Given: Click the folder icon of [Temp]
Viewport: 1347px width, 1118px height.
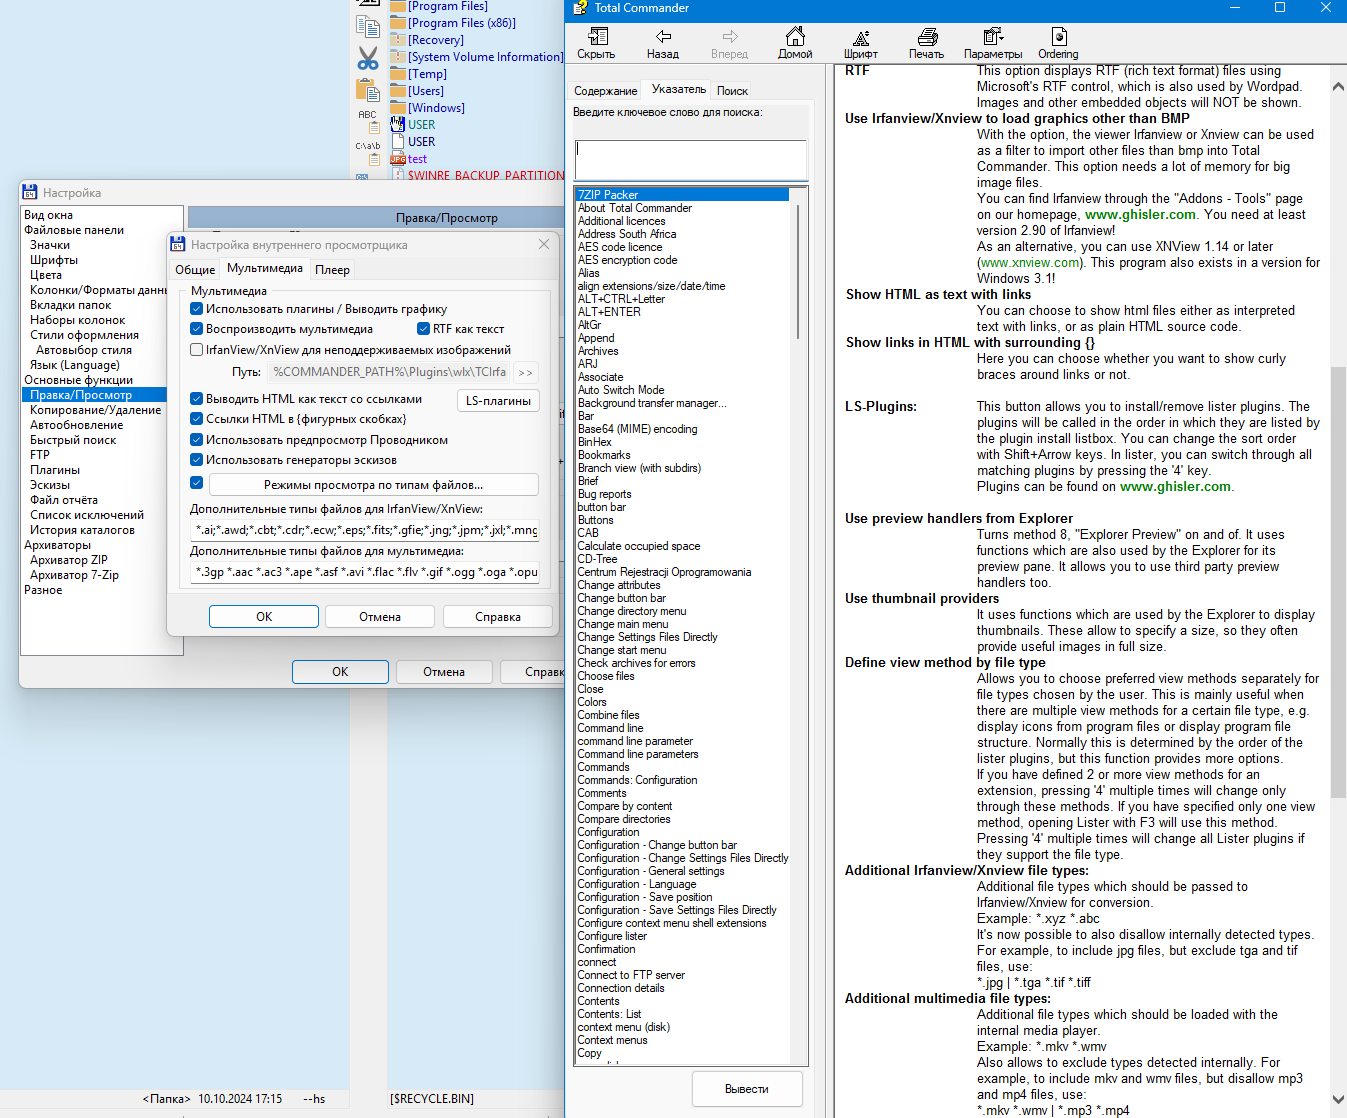Looking at the screenshot, I should pos(398,74).
